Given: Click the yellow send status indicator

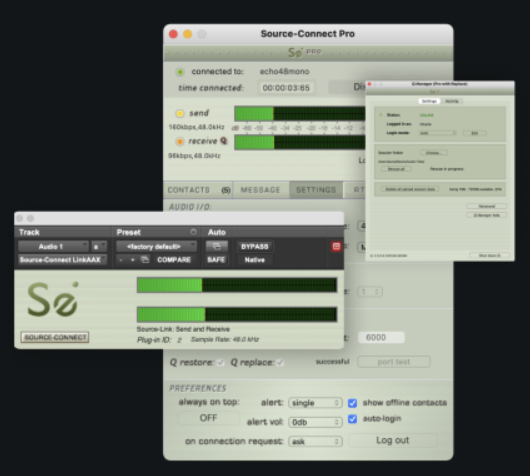Looking at the screenshot, I should pyautogui.click(x=180, y=113).
